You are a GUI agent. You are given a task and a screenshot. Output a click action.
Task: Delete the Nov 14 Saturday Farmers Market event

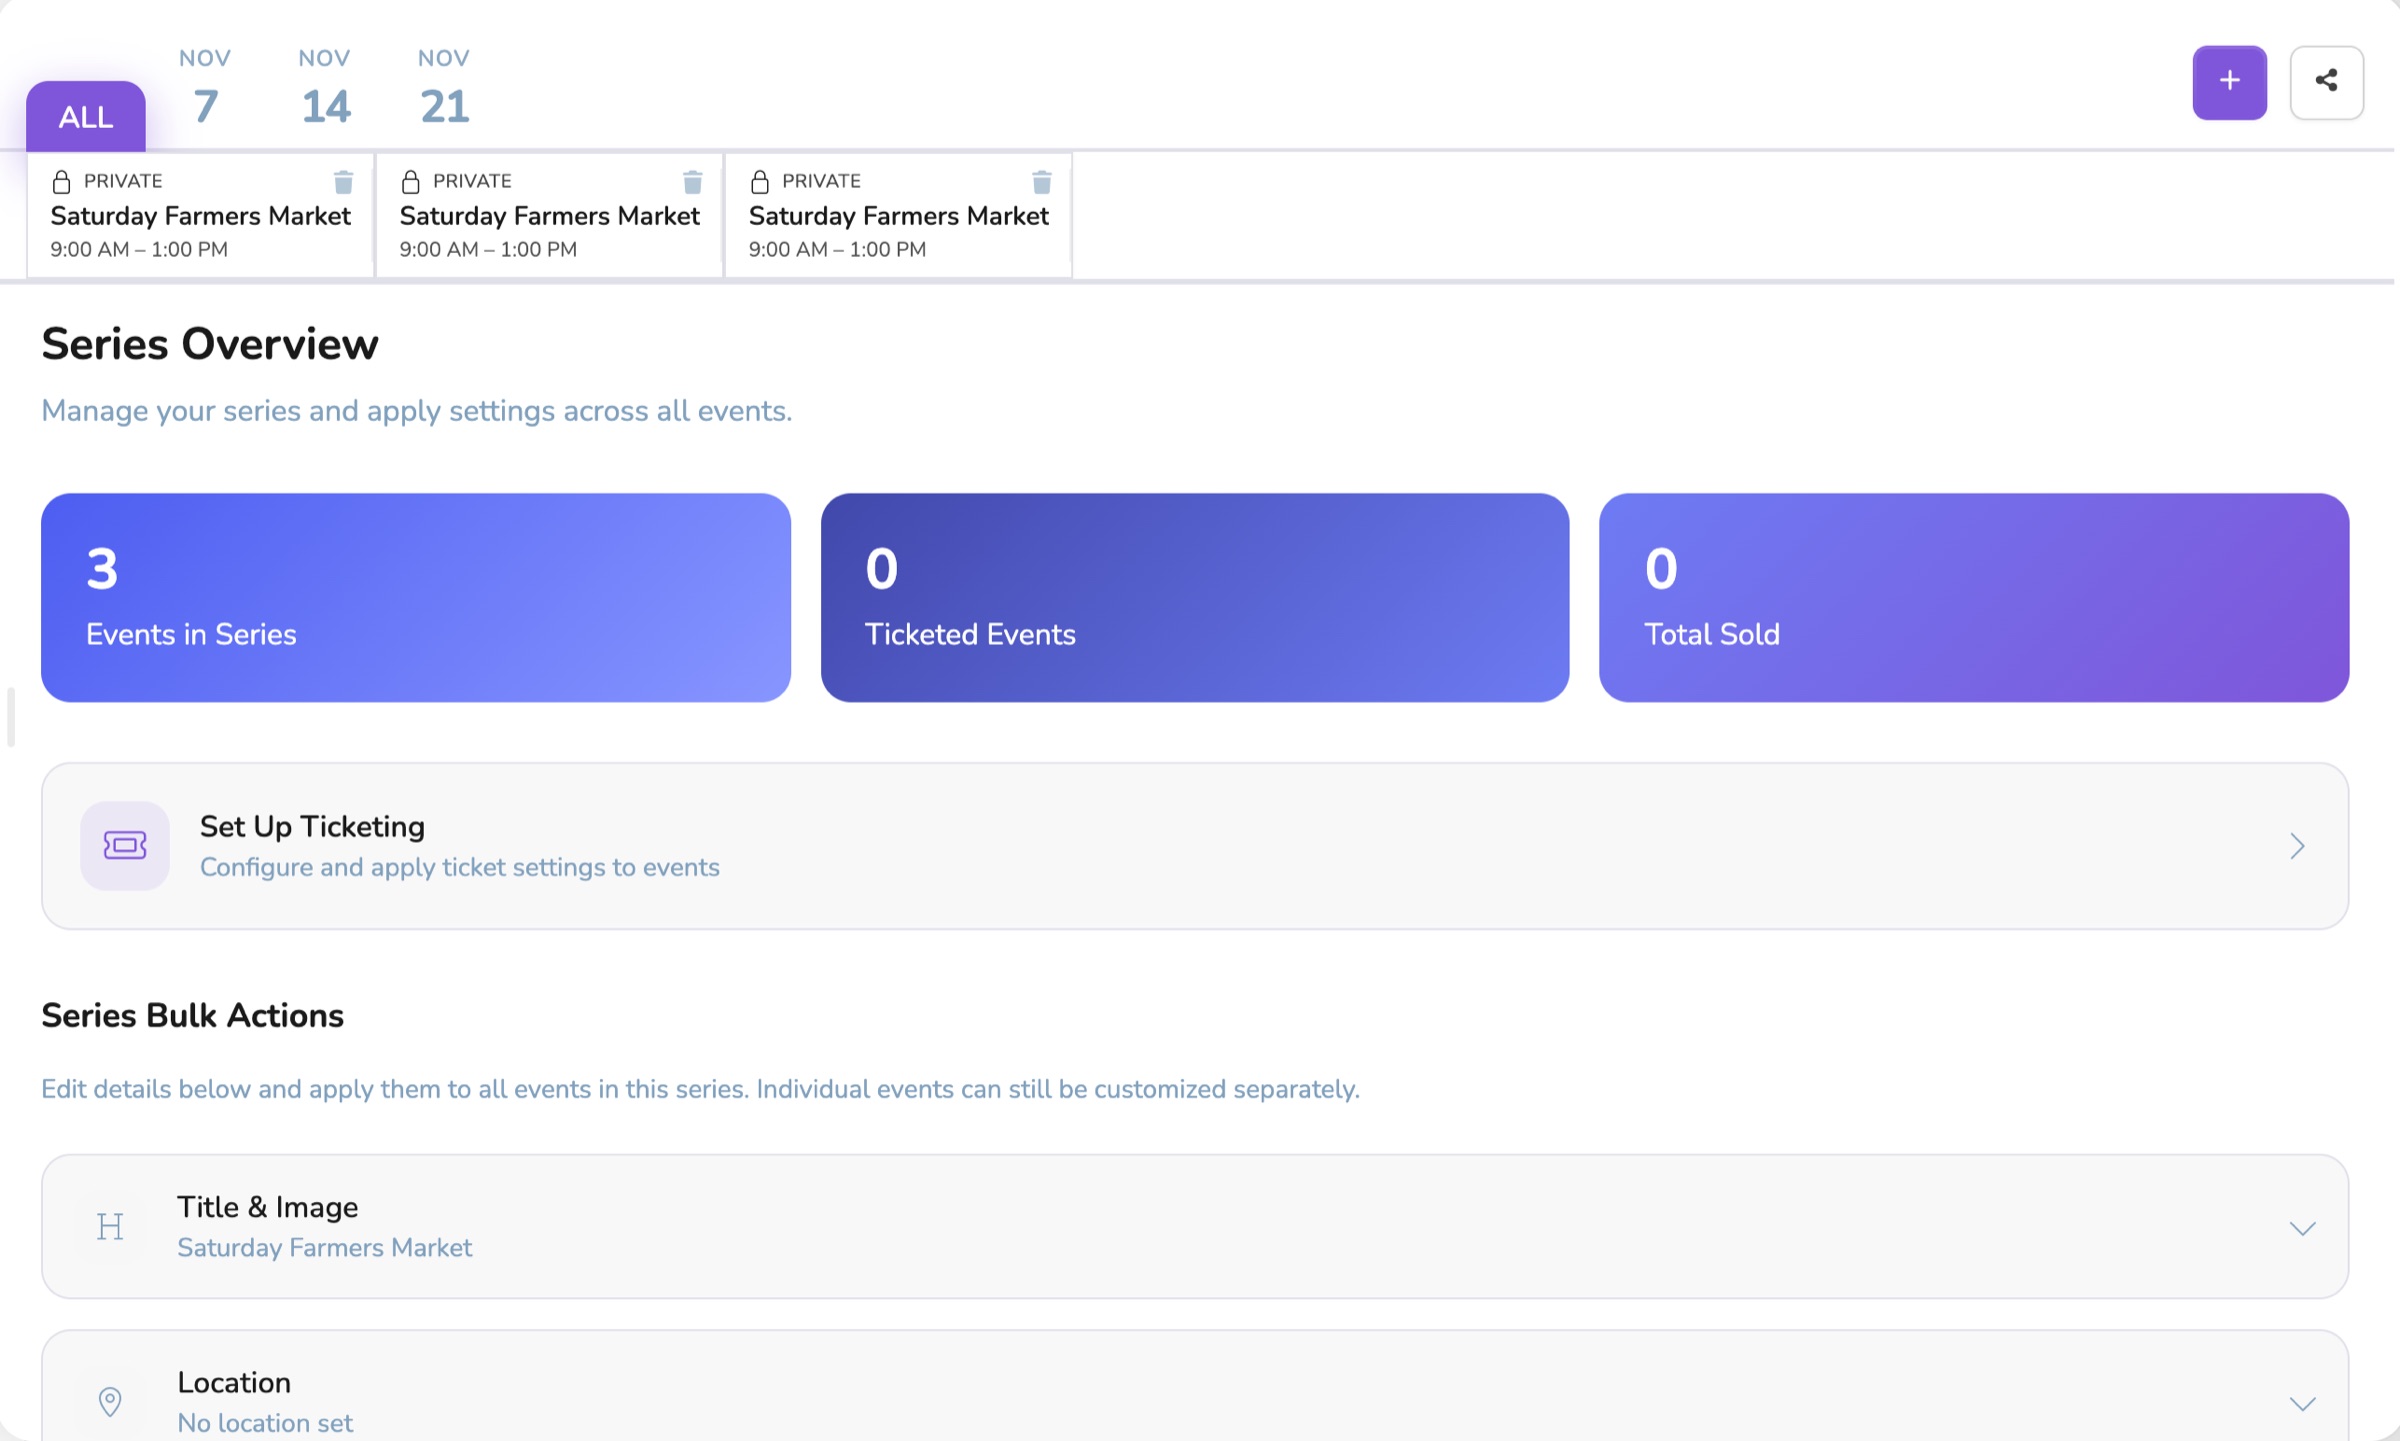coord(692,181)
